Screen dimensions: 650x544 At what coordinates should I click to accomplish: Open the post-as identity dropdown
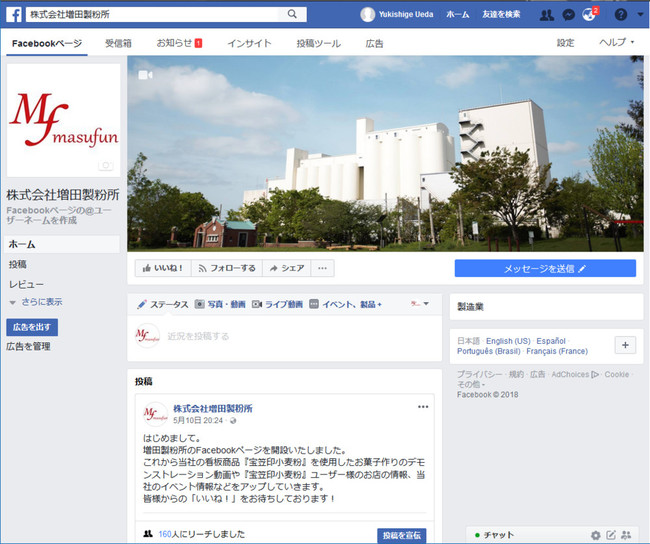click(420, 304)
